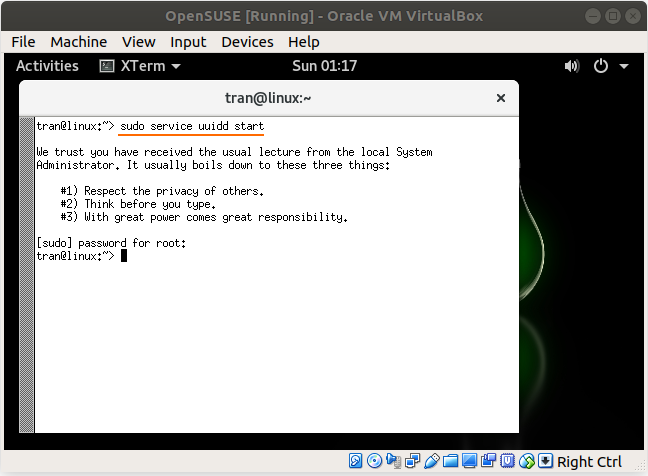Click the mouse integration status icon
This screenshot has width=648, height=476.
tap(526, 461)
